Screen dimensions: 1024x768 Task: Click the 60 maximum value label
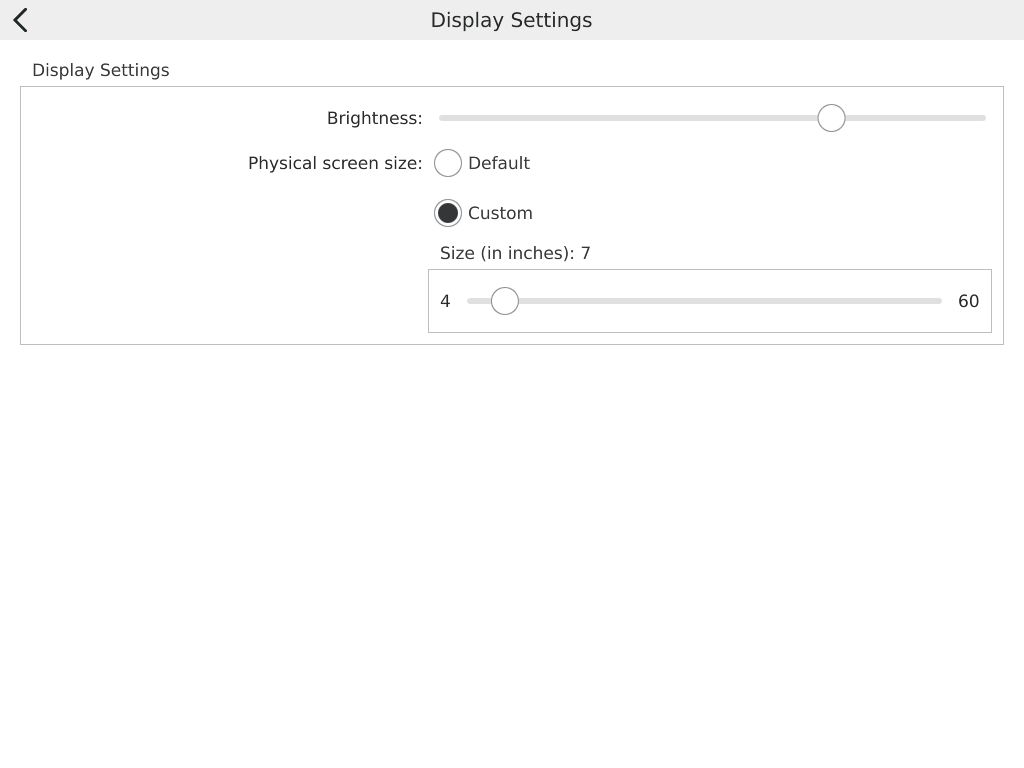[968, 301]
